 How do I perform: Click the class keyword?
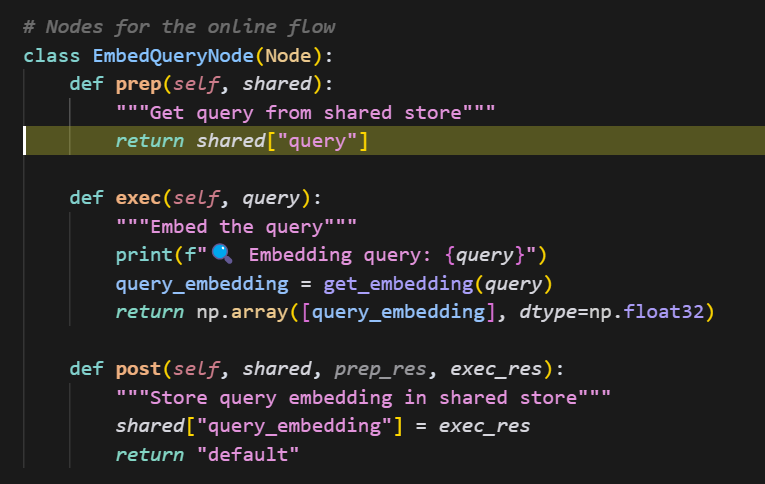click(x=52, y=56)
